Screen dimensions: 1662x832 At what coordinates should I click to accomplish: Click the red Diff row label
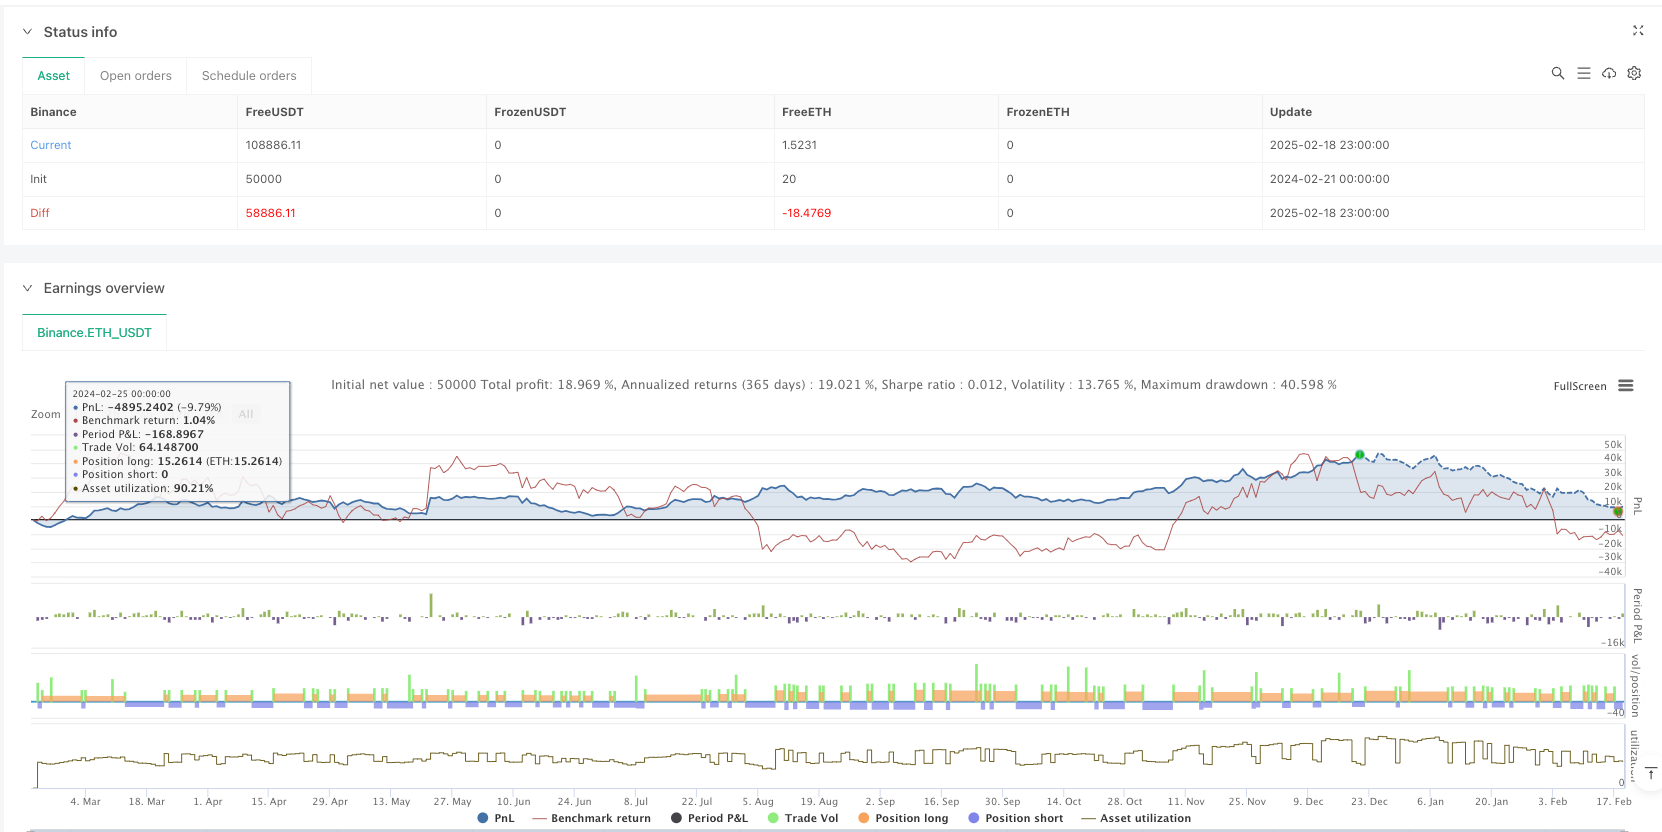[40, 213]
